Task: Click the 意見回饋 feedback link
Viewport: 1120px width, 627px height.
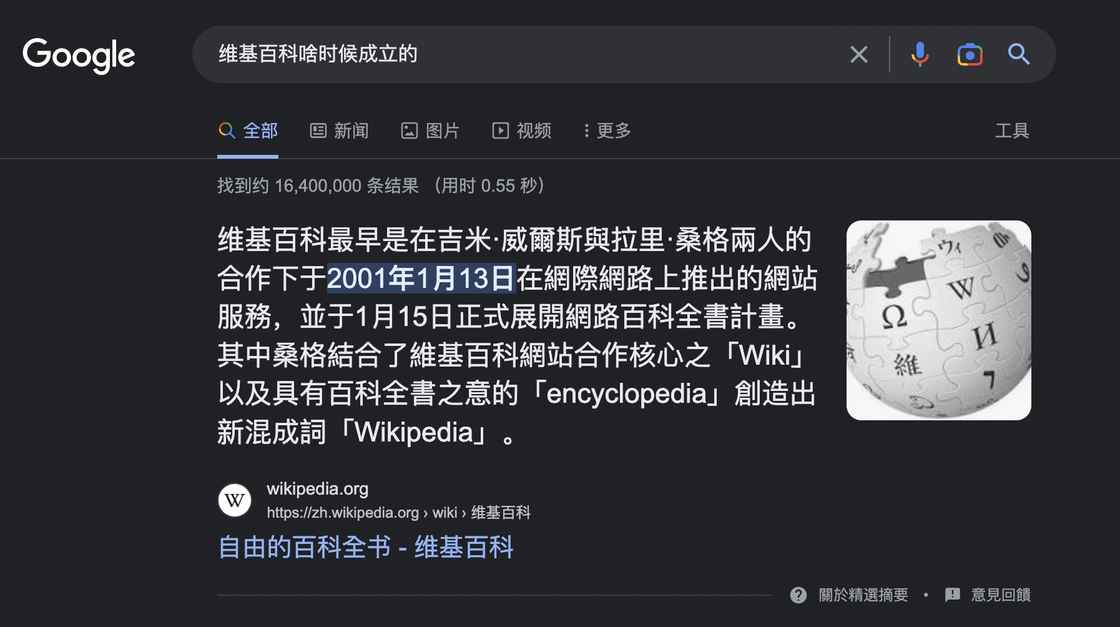Action: tap(1000, 594)
